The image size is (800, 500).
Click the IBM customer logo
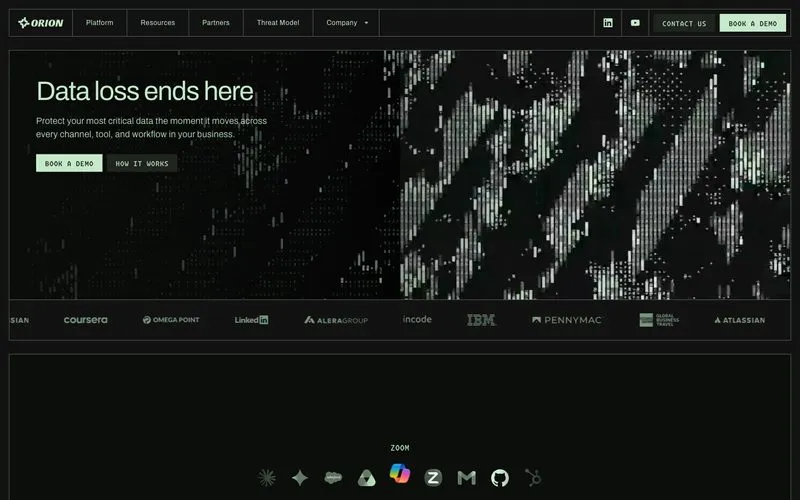point(481,320)
